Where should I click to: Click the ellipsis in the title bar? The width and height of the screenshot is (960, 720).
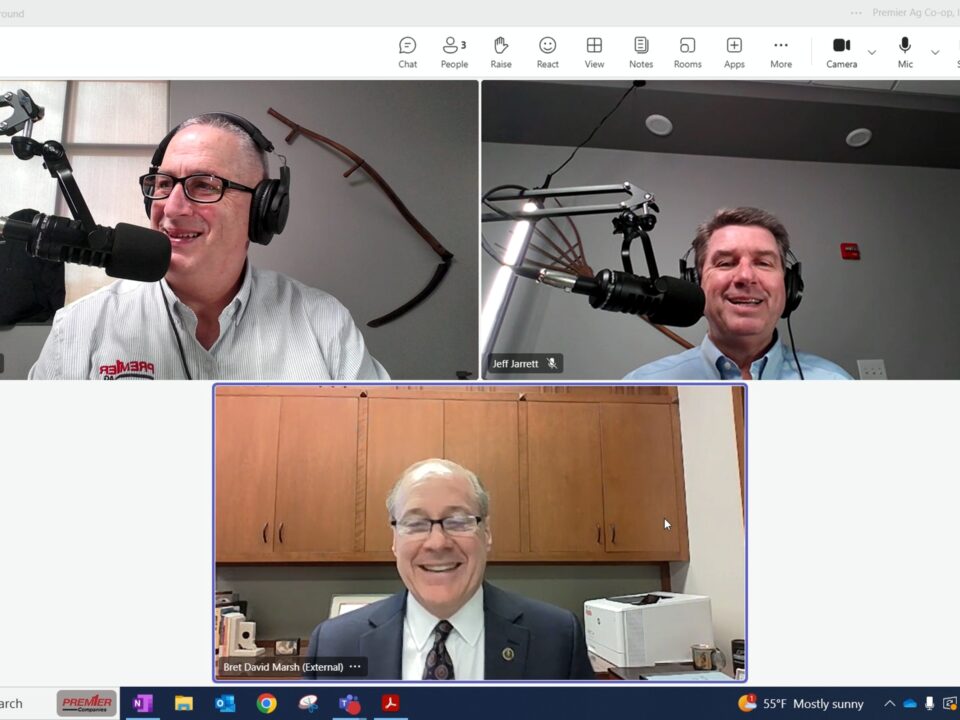pyautogui.click(x=856, y=13)
